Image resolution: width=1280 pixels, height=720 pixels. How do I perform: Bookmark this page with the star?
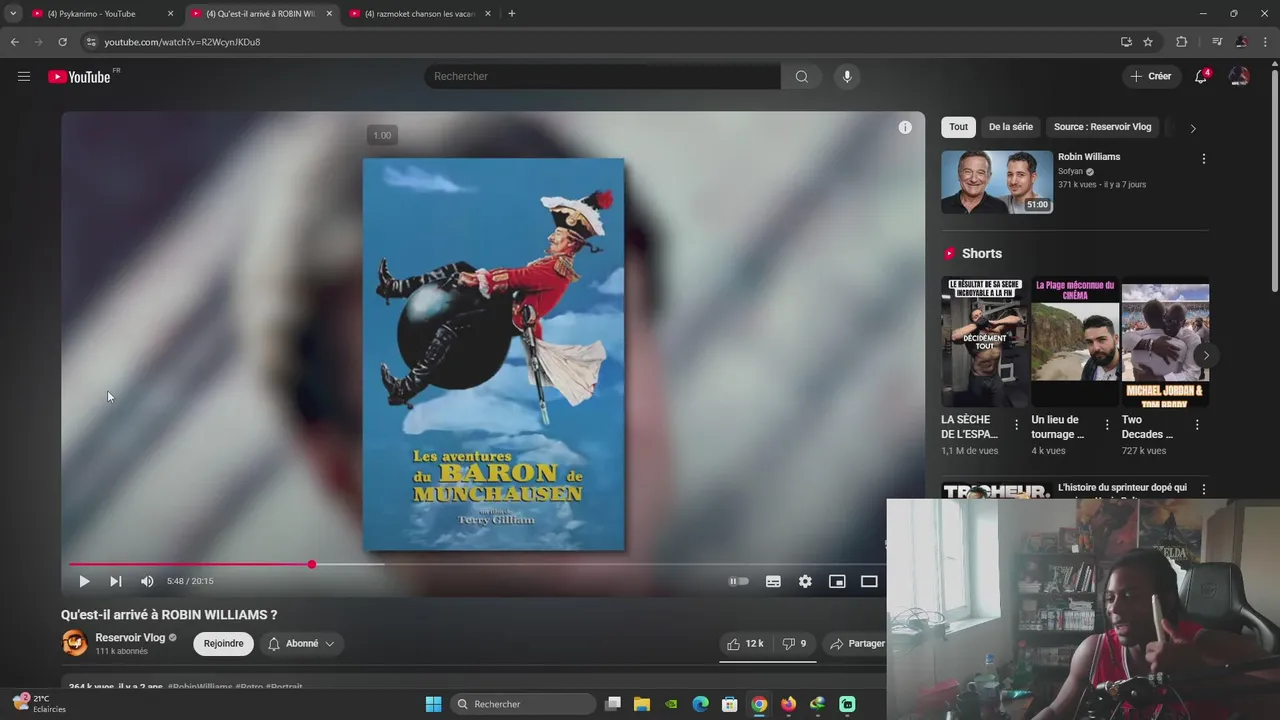[1148, 42]
